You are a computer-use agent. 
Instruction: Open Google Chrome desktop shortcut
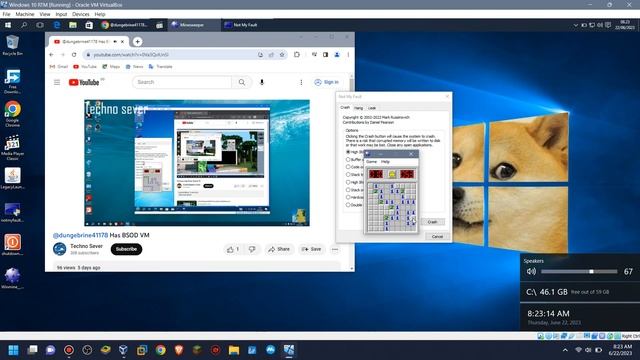(12, 114)
